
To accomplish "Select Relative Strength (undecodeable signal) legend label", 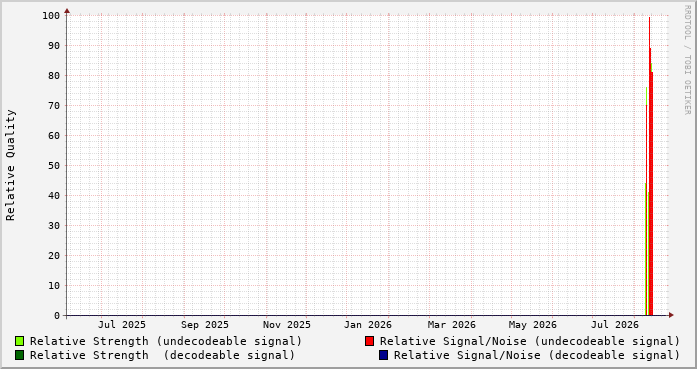I will click(166, 341).
